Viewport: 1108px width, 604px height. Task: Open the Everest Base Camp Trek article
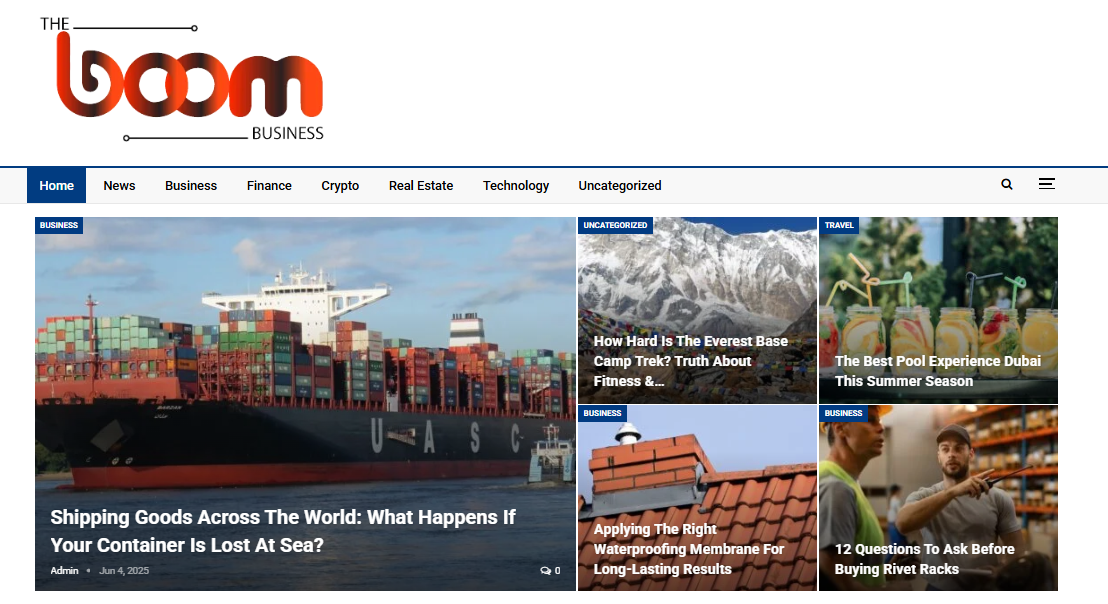point(690,361)
